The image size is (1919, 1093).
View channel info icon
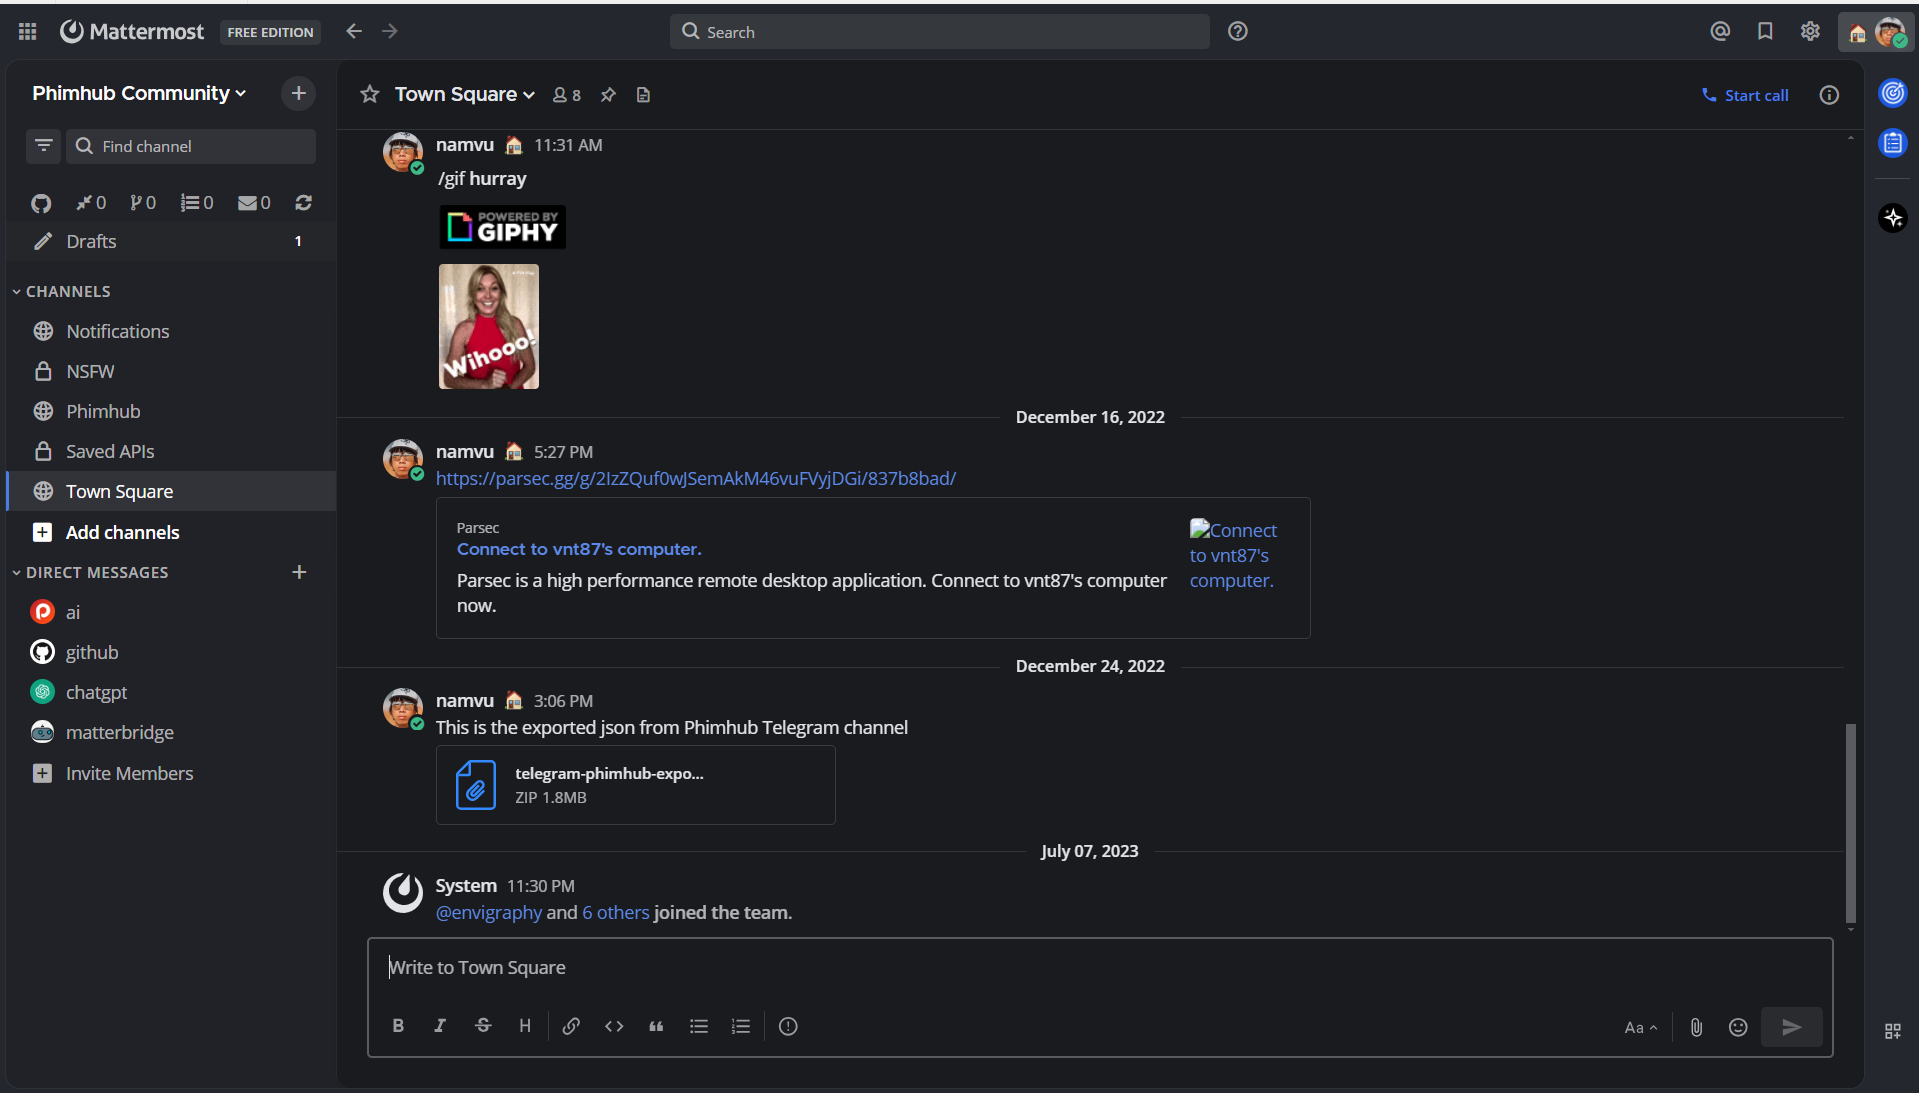click(1829, 95)
